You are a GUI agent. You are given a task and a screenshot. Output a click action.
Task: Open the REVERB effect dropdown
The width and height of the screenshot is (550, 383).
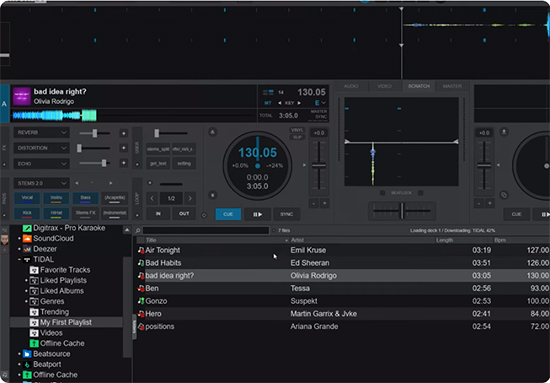(41, 133)
